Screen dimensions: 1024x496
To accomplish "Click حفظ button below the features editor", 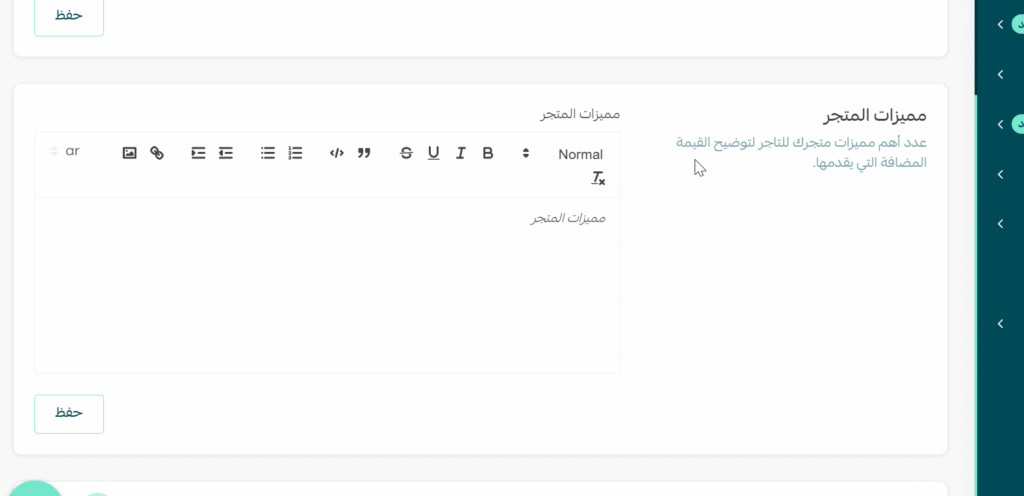I will (69, 413).
